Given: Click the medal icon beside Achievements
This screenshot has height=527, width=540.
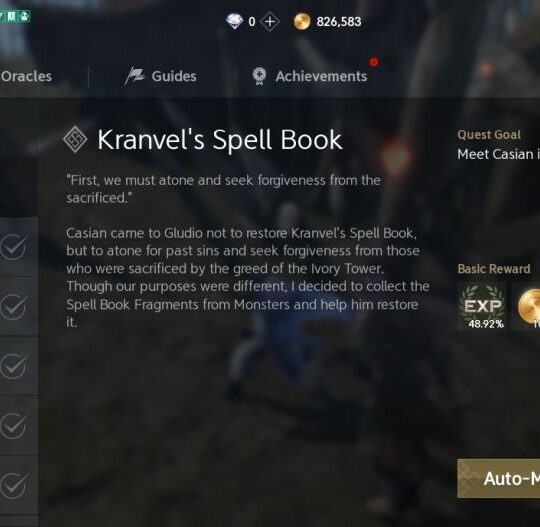Looking at the screenshot, I should click(259, 76).
